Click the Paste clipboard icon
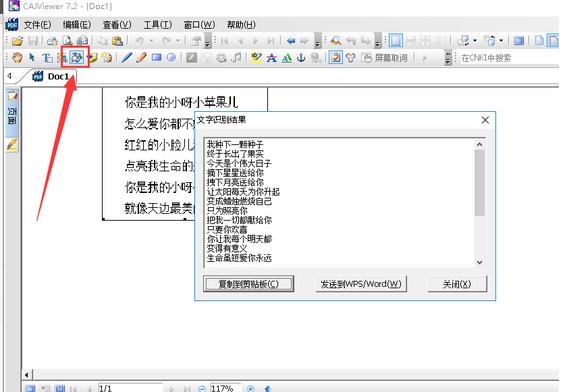561x392 pixels. [x=117, y=41]
